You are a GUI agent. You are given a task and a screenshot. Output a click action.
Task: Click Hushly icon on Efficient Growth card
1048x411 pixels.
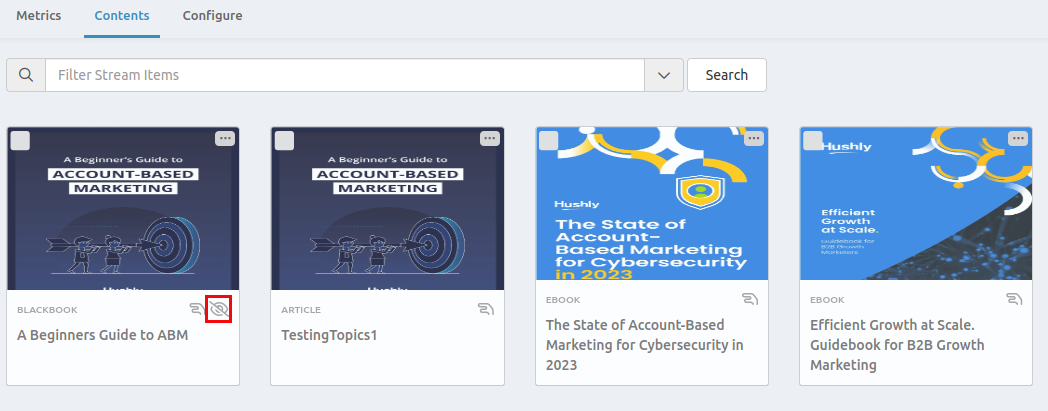1014,299
